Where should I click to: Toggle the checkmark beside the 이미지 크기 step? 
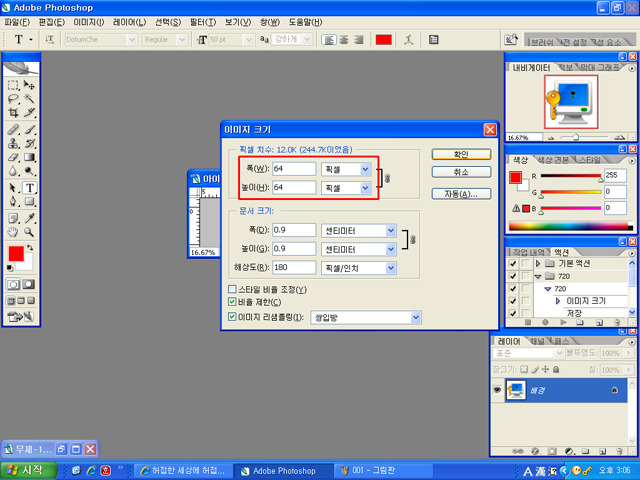513,301
